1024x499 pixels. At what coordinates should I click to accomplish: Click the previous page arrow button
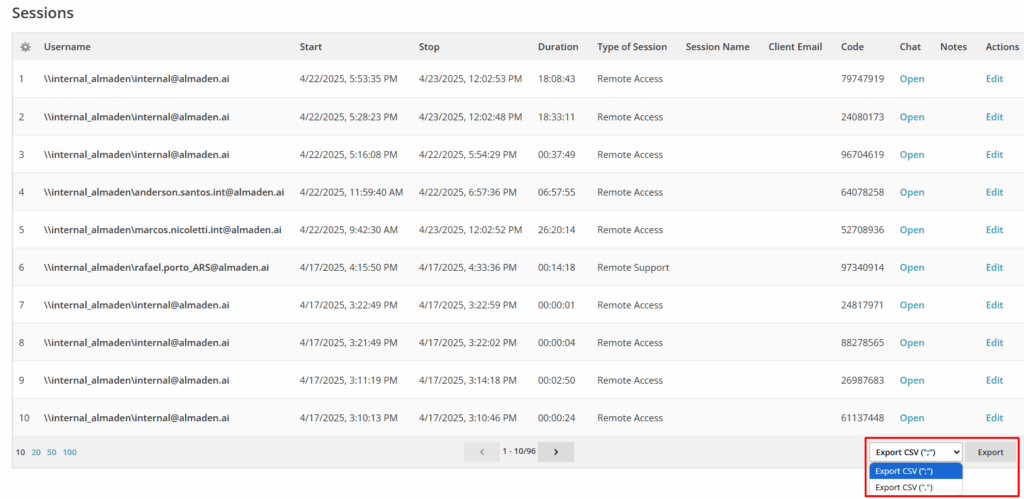point(481,452)
